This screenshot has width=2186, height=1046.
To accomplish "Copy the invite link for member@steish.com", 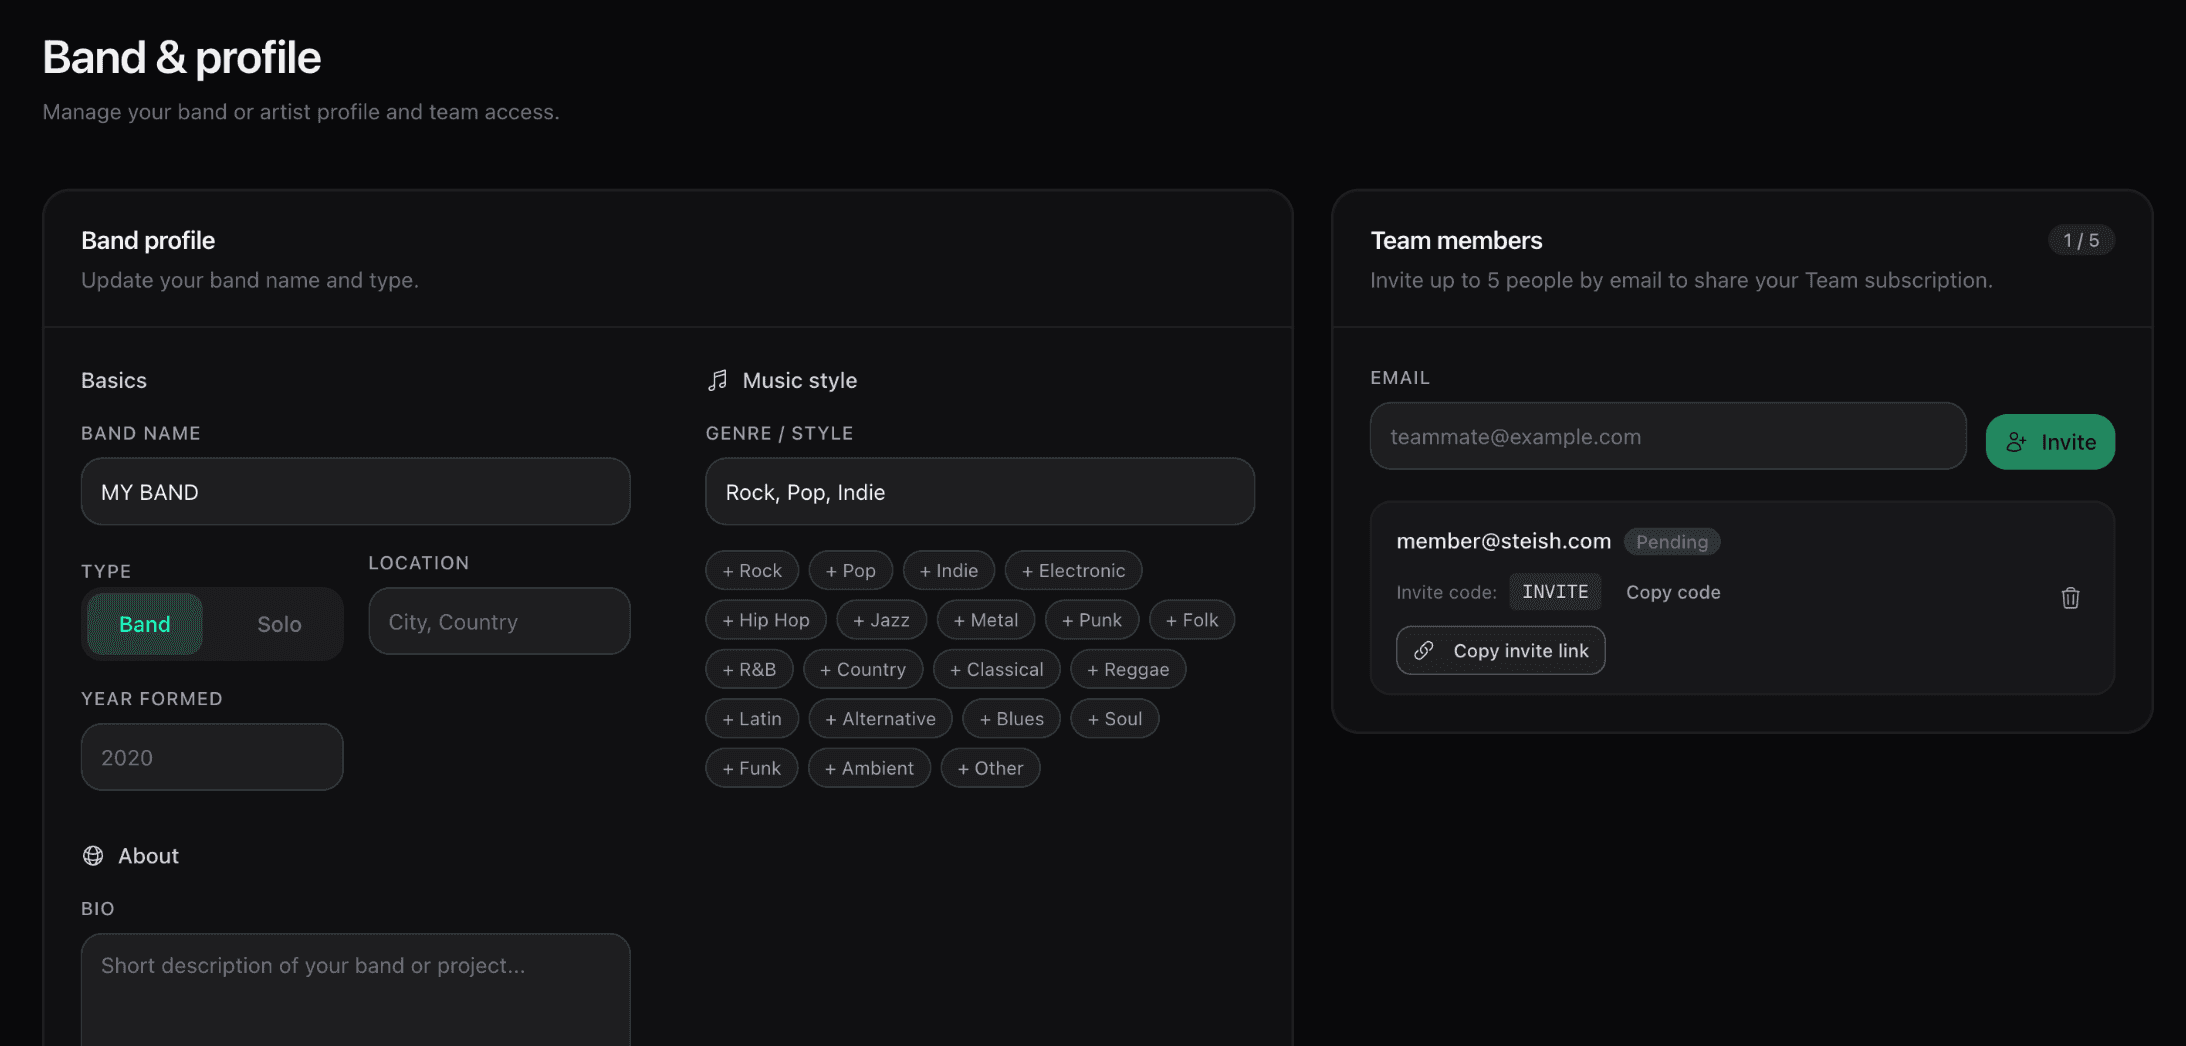I will pyautogui.click(x=1500, y=651).
